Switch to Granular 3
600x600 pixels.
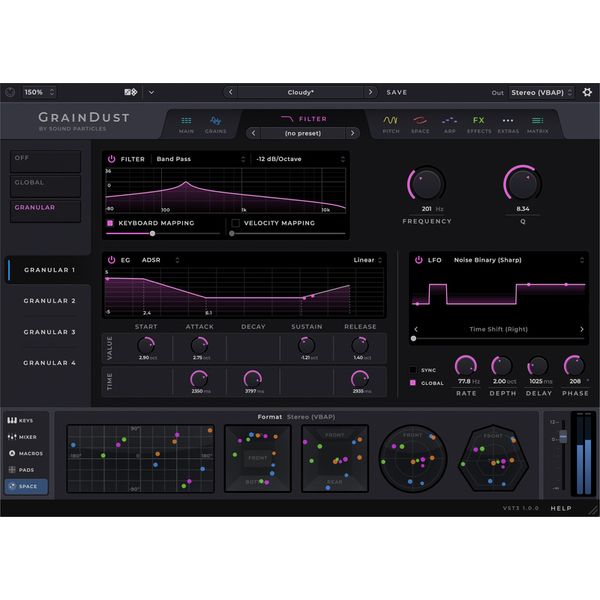(49, 332)
